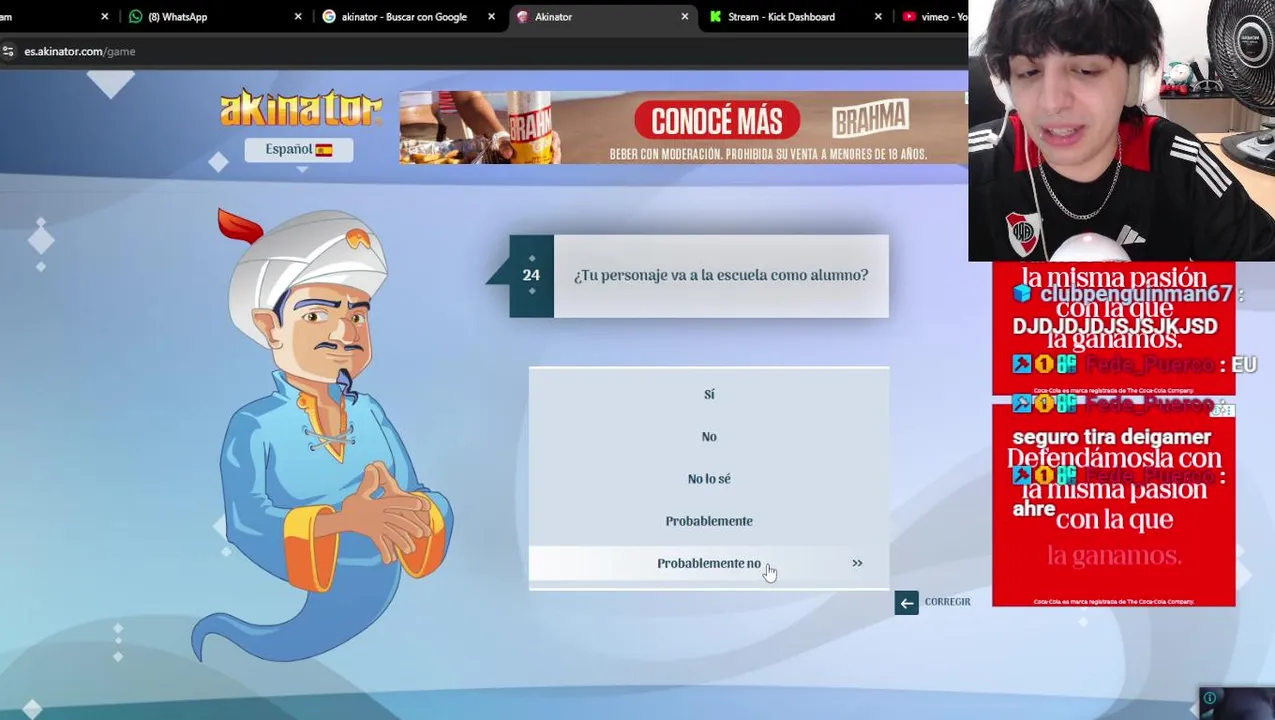Click the double arrow on "Probablemente no"
This screenshot has width=1275, height=720.
coord(857,563)
